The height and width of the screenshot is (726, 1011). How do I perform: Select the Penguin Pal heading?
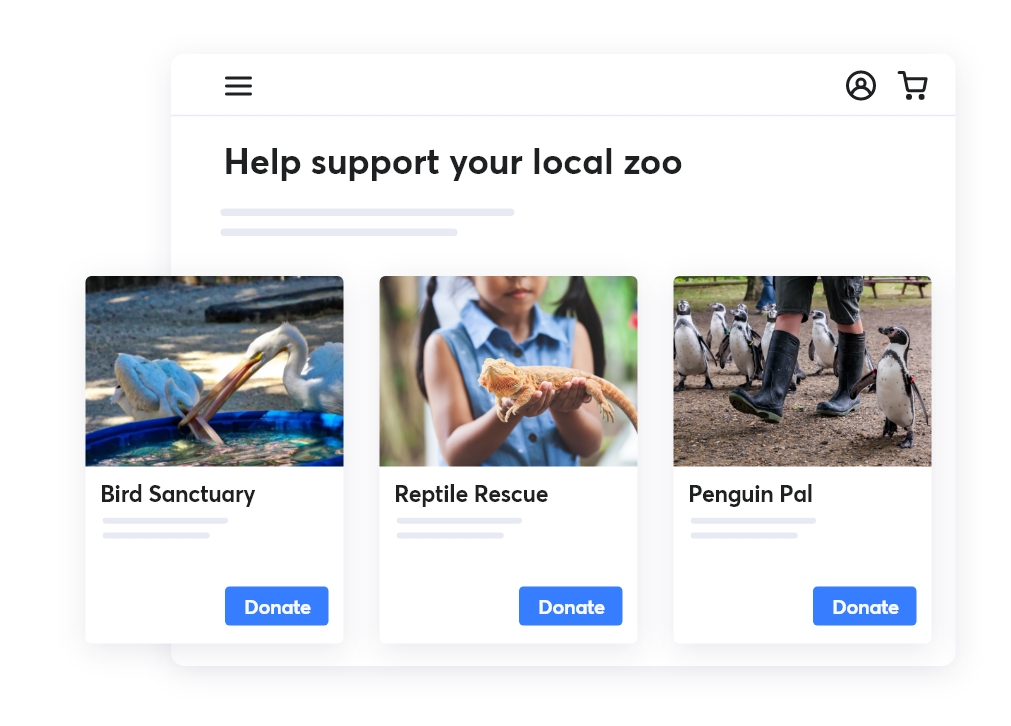750,494
